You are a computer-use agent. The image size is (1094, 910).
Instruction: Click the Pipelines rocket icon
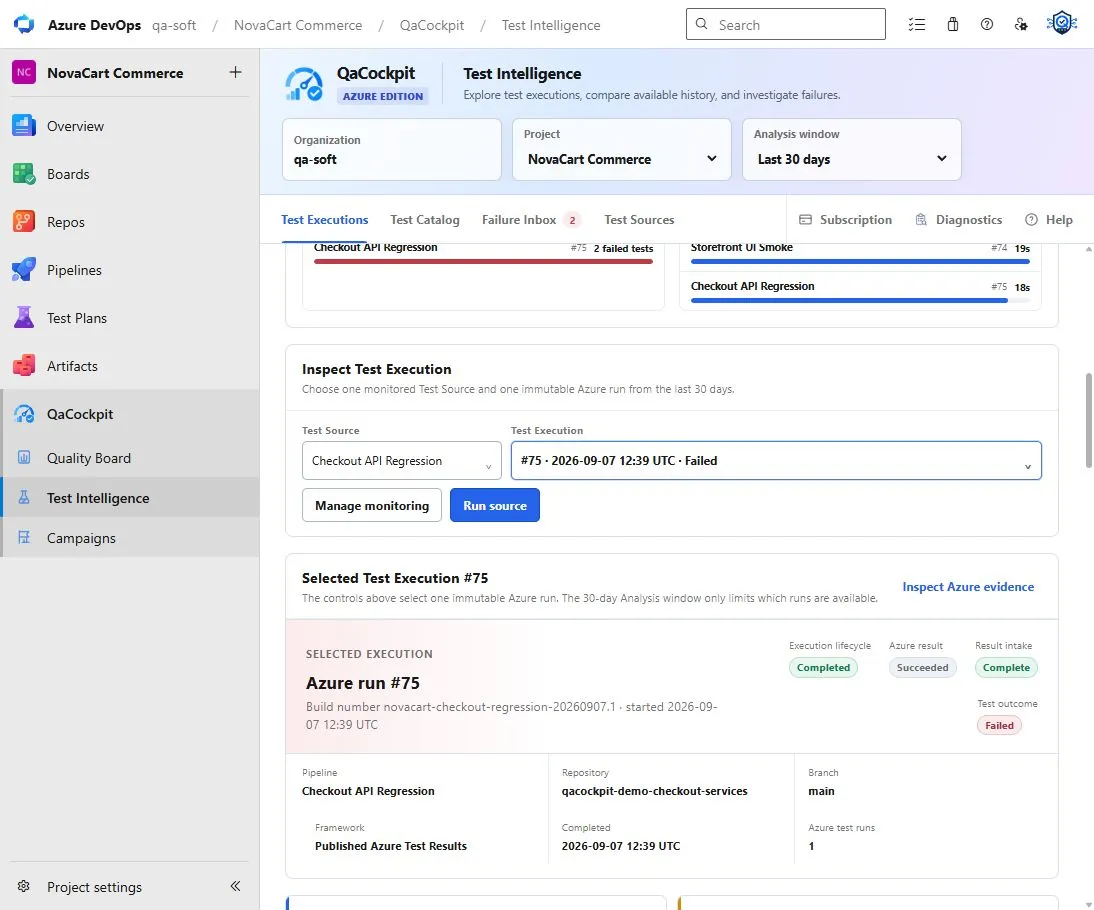pyautogui.click(x=24, y=269)
